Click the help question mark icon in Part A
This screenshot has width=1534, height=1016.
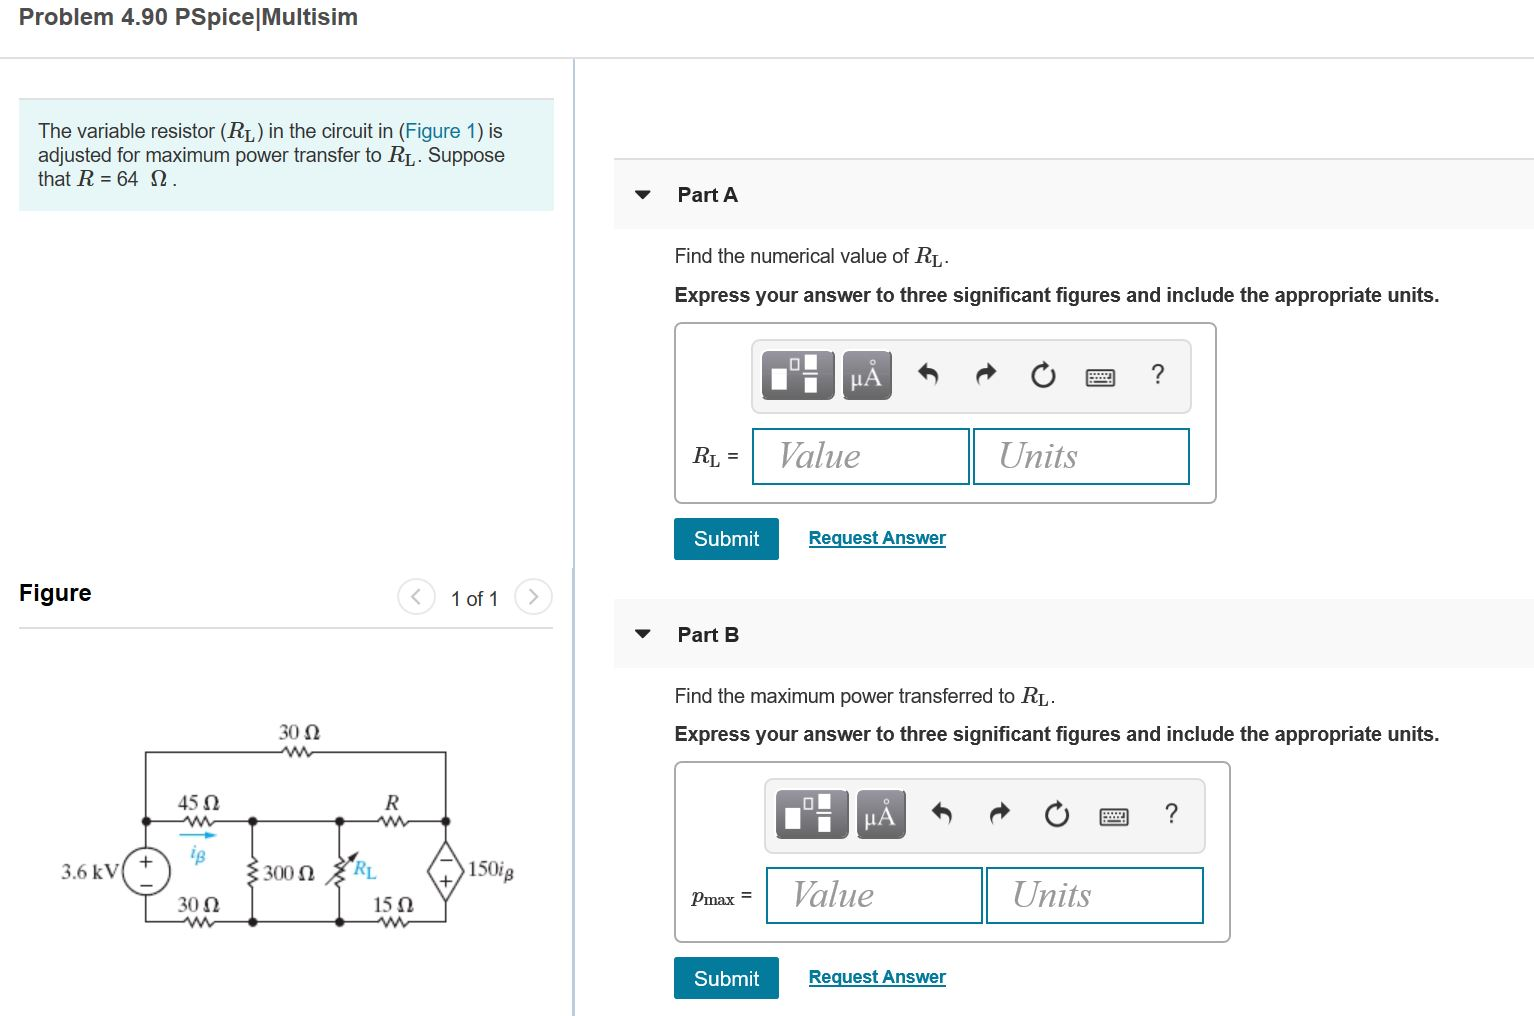1158,375
